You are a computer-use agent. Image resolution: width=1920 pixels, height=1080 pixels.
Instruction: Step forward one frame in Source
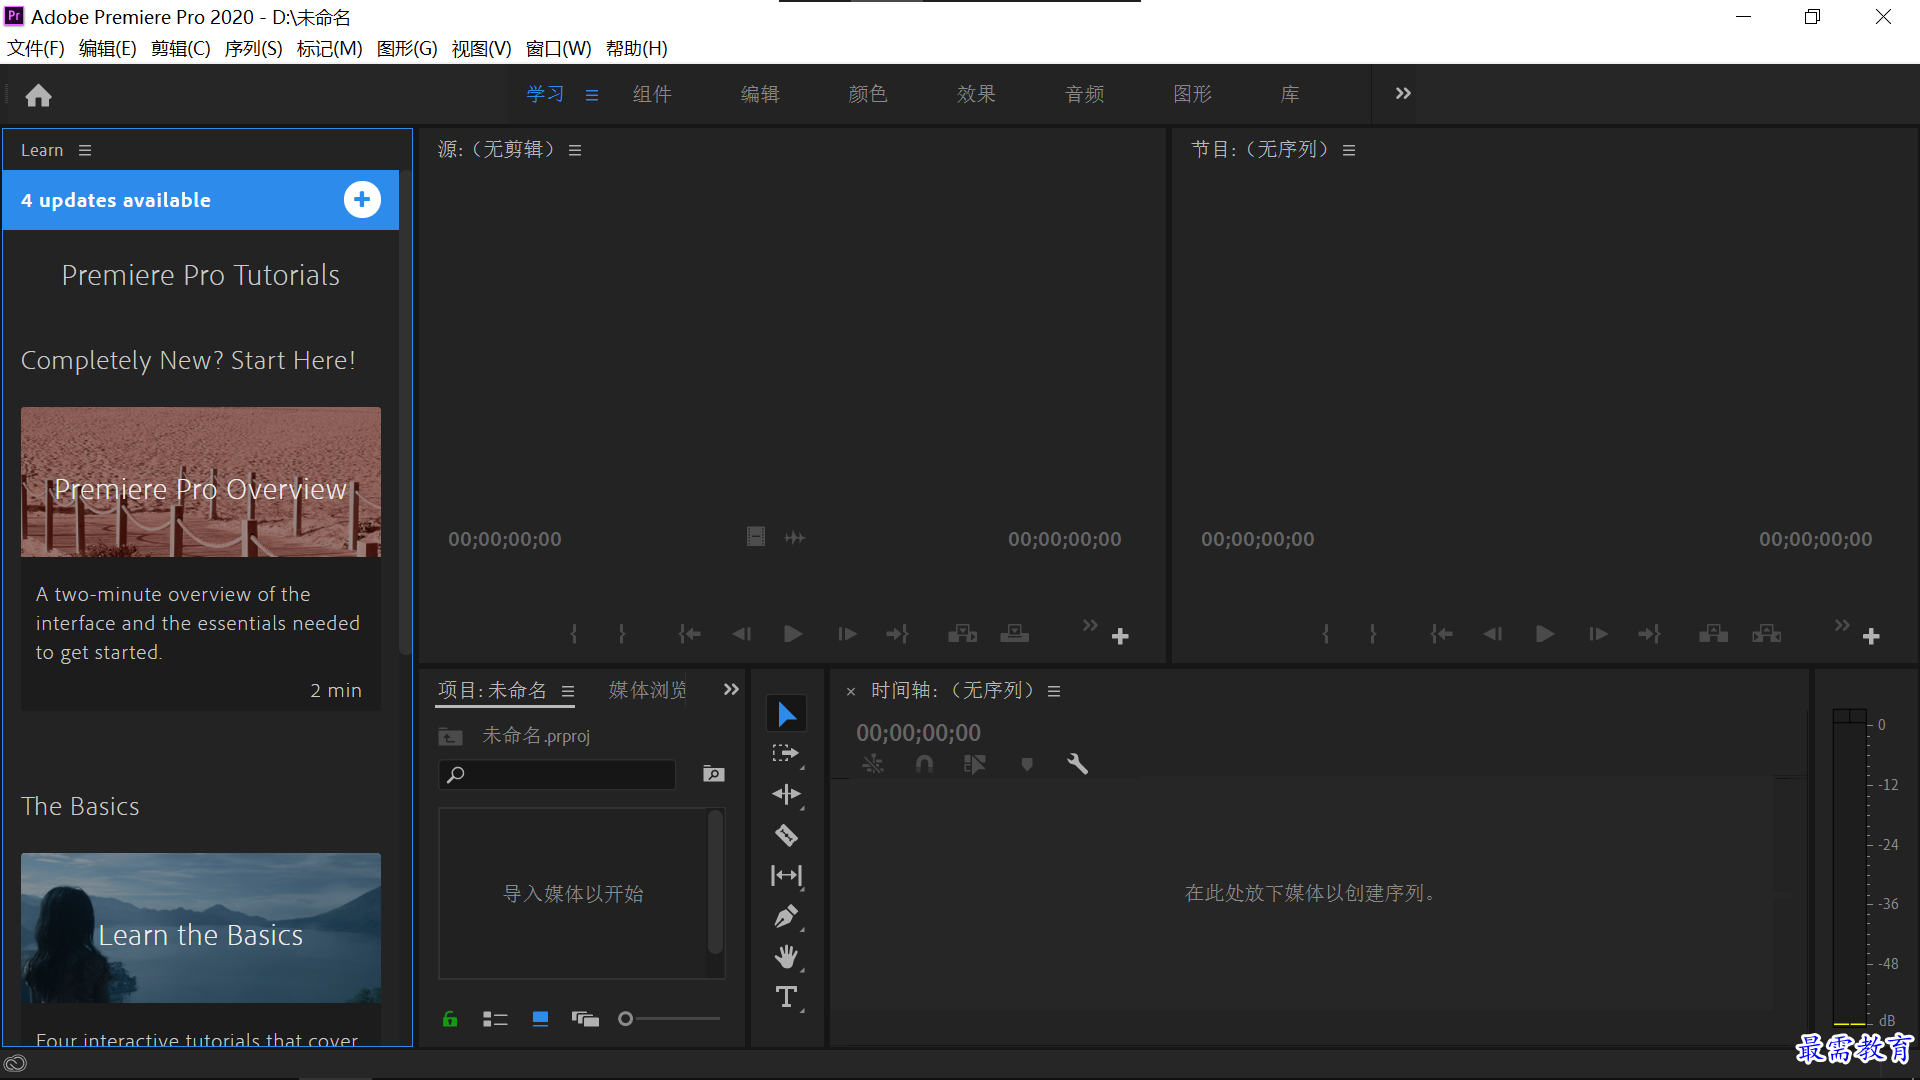pos(847,634)
